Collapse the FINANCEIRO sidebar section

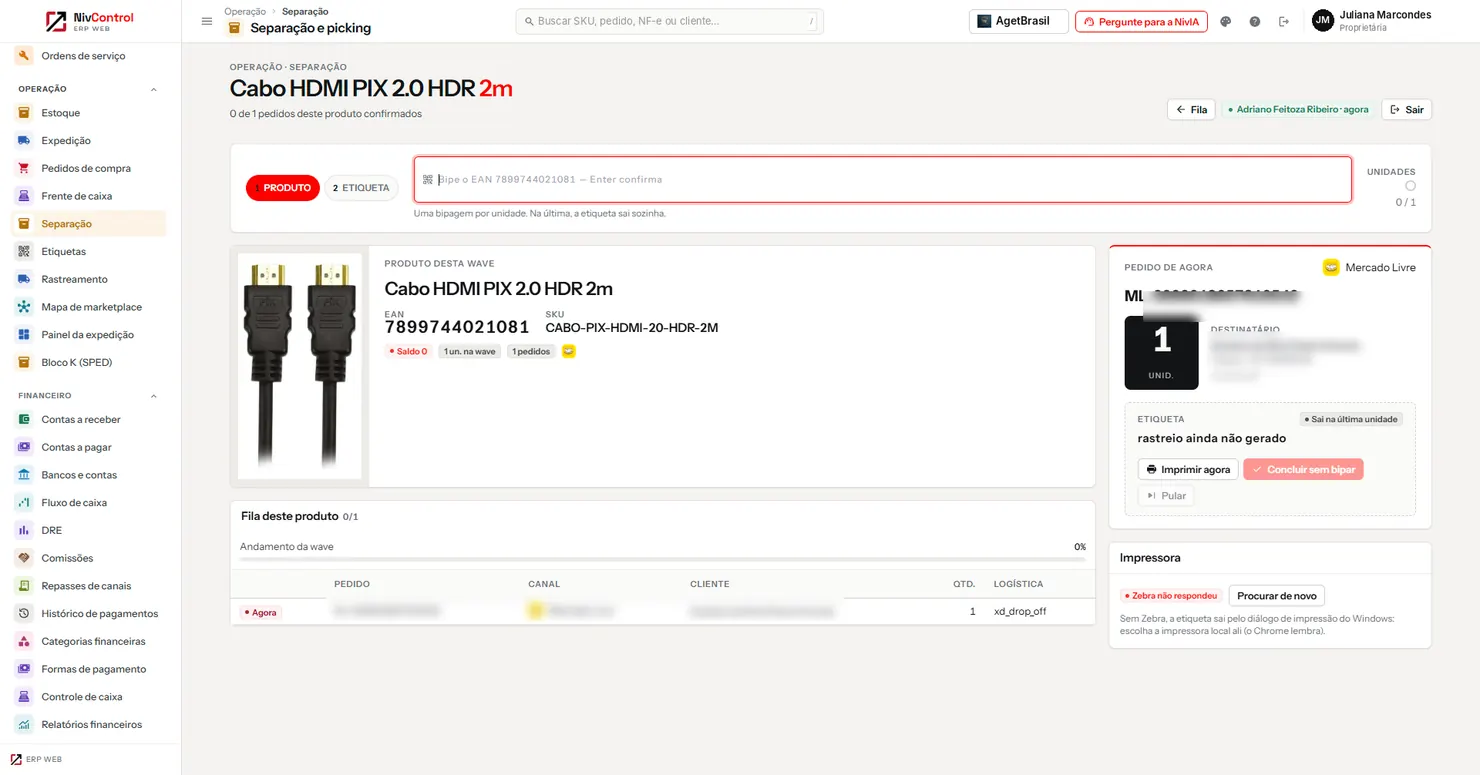click(154, 396)
